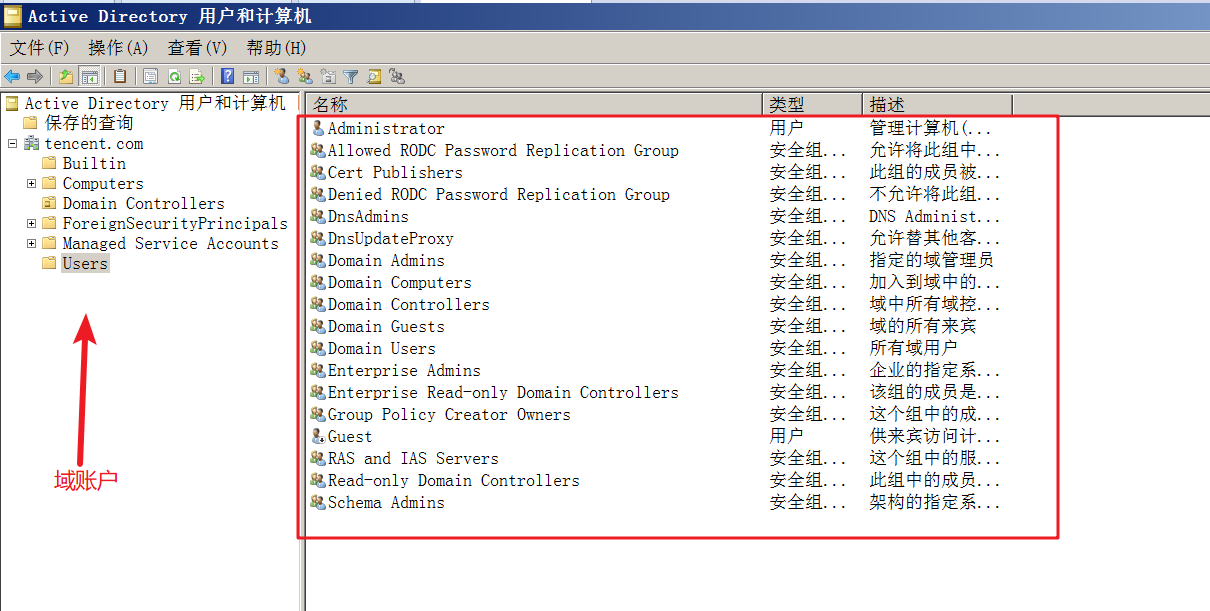This screenshot has width=1210, height=611.
Task: Toggle the action pane toolbar icon
Action: 251,76
